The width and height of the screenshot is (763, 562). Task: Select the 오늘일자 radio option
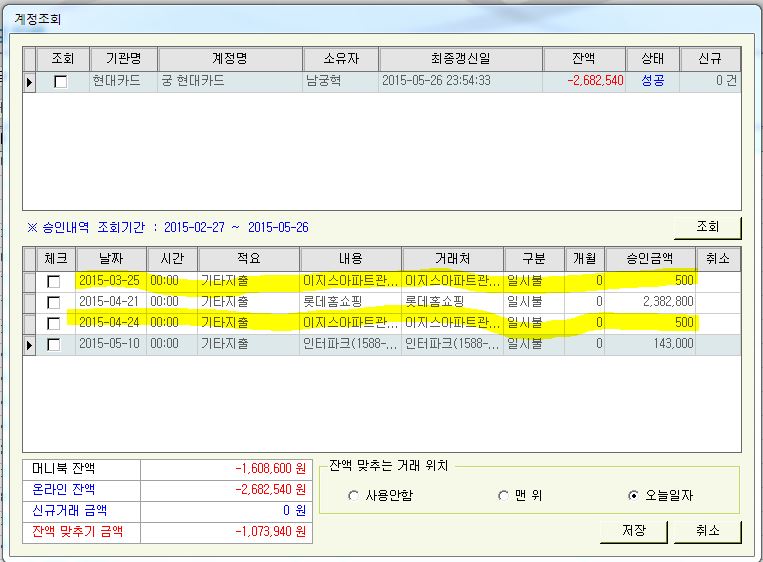pyautogui.click(x=632, y=495)
